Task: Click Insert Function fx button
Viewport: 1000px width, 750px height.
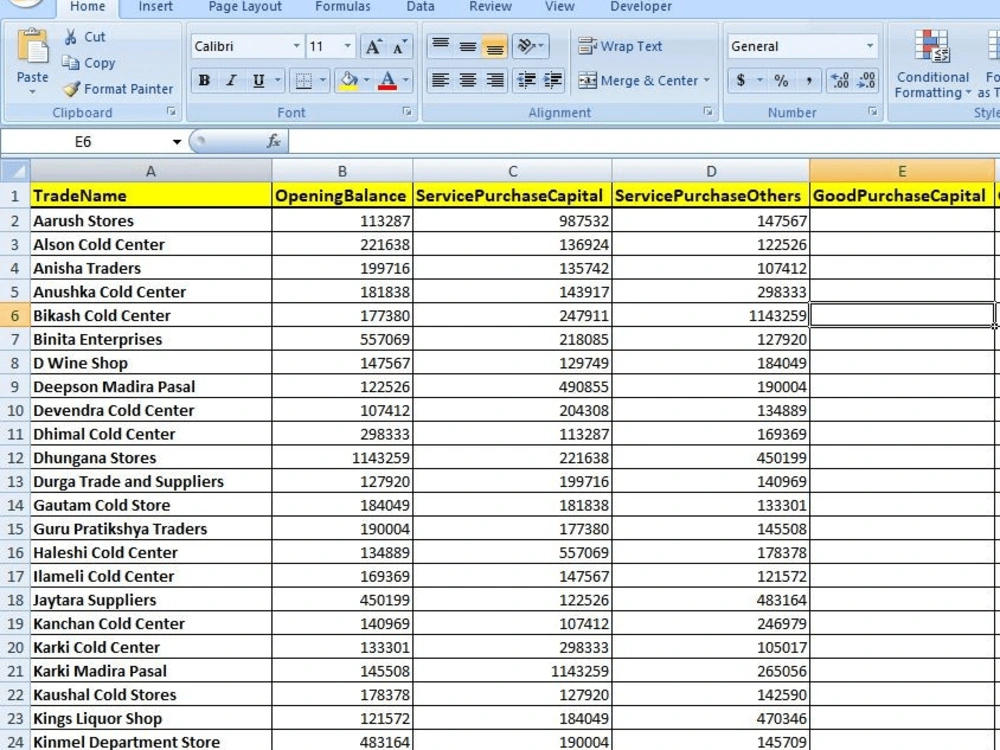Action: click(x=274, y=142)
